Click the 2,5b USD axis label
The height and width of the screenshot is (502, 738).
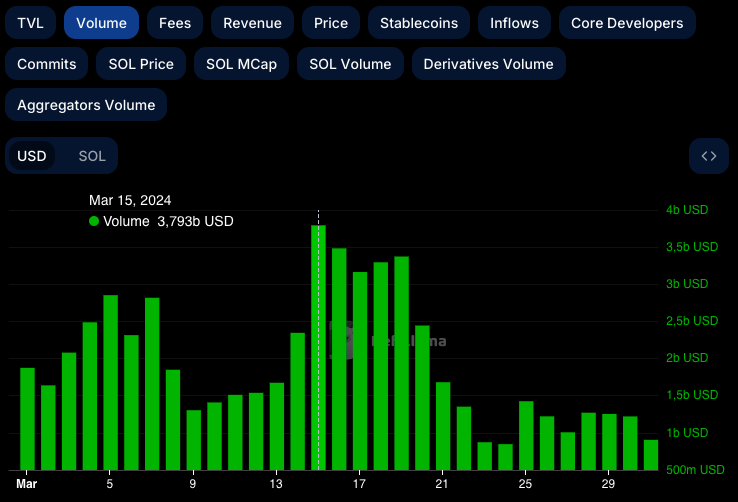pos(692,321)
